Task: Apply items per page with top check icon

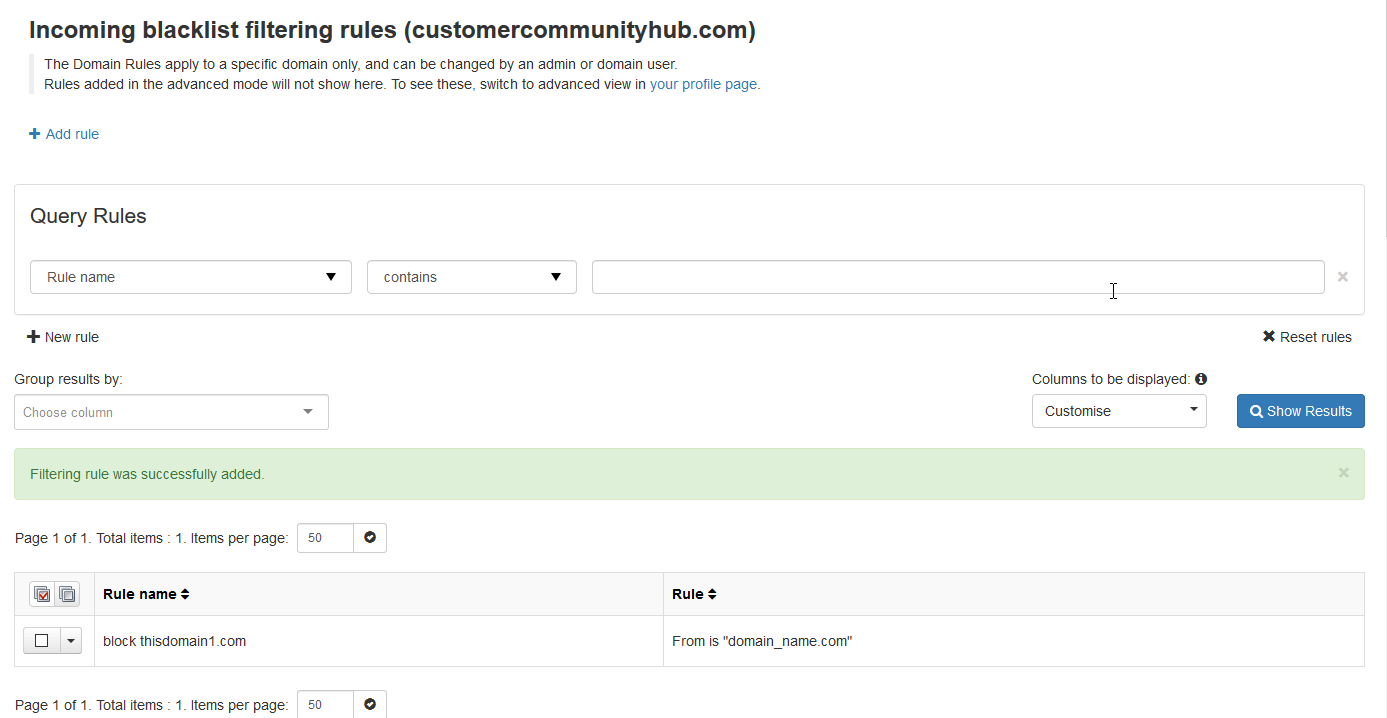Action: point(370,538)
